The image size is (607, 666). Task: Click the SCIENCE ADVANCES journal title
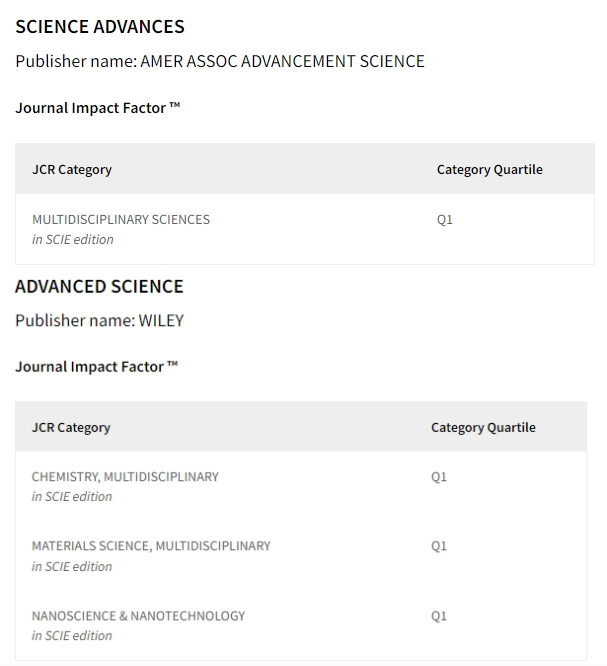(x=100, y=27)
